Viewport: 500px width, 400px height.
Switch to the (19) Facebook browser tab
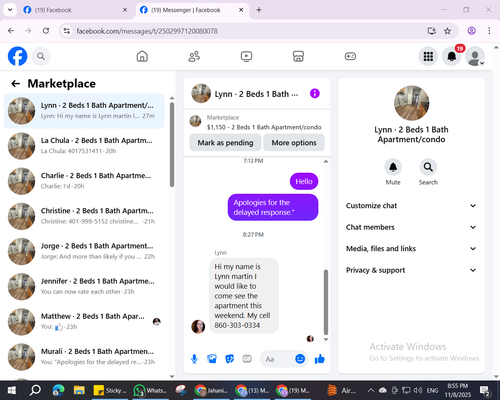[75, 10]
